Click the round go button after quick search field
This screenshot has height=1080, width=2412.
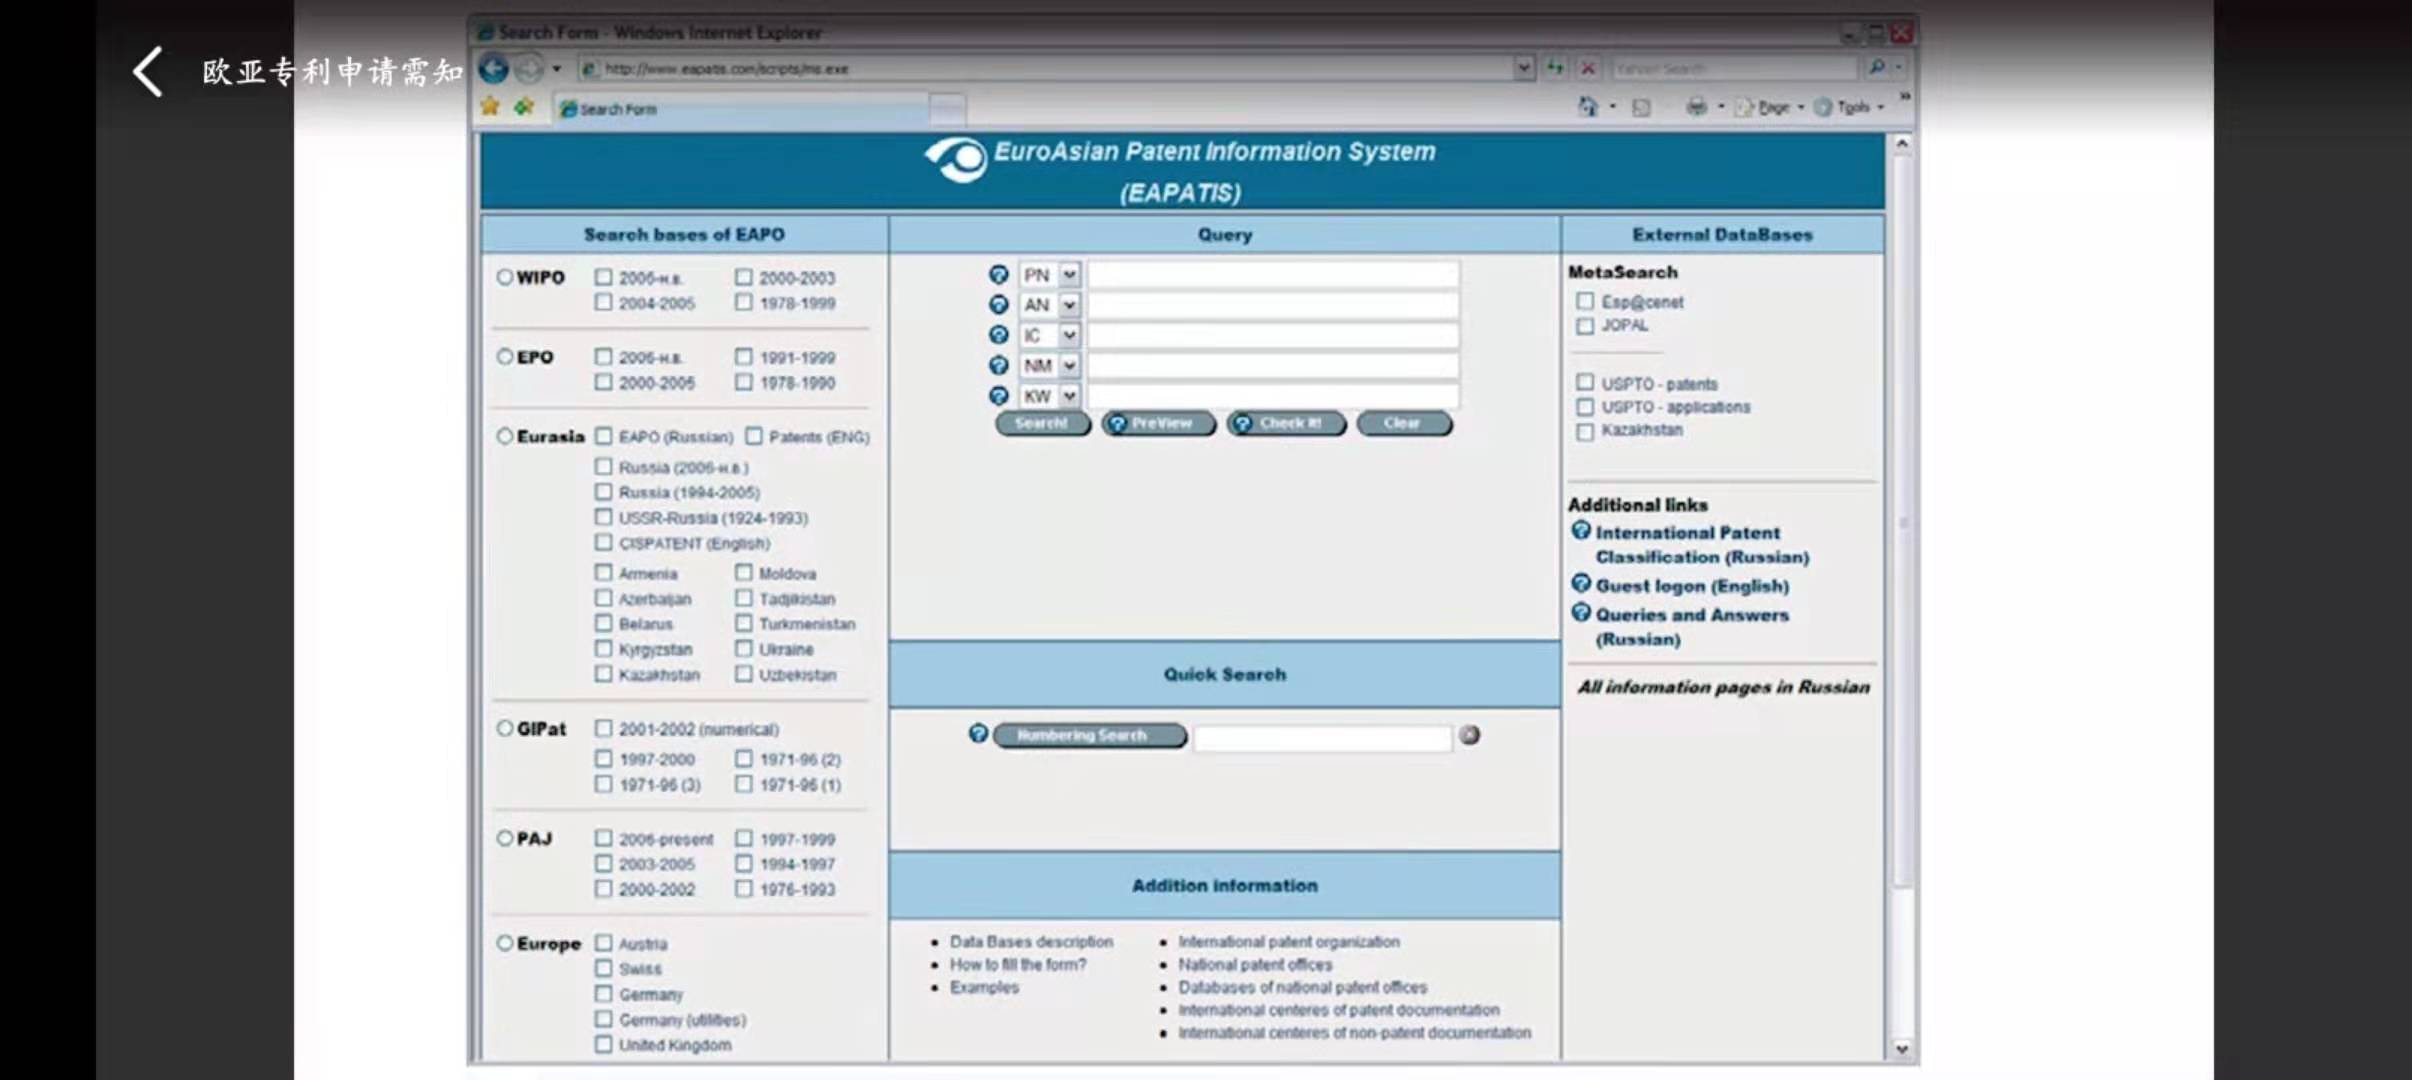click(1469, 736)
